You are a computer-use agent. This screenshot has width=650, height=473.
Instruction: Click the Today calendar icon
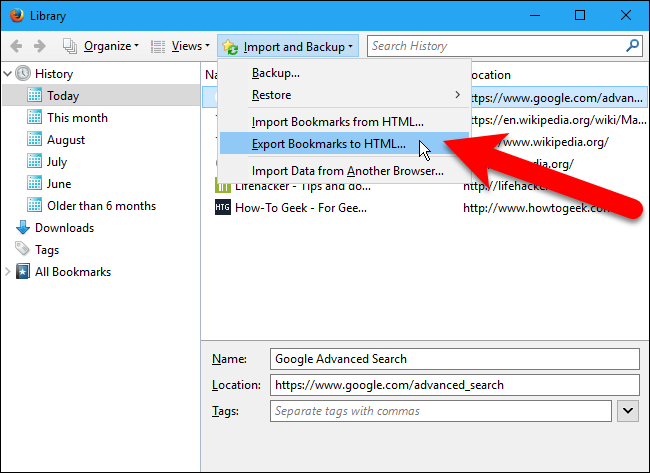(35, 96)
